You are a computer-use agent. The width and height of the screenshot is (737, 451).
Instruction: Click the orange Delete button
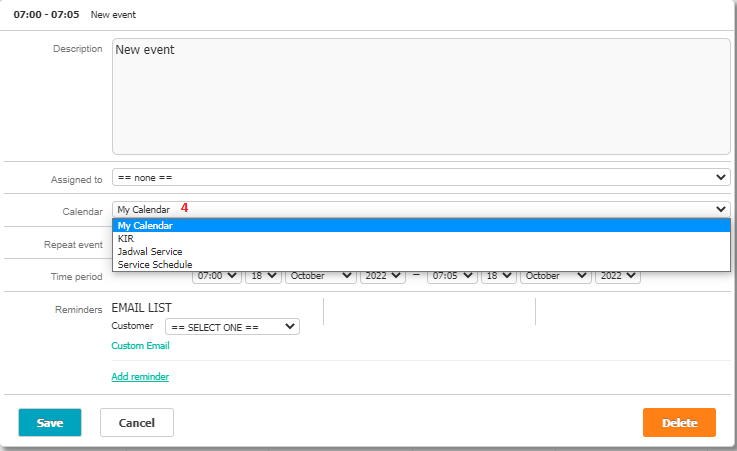679,423
